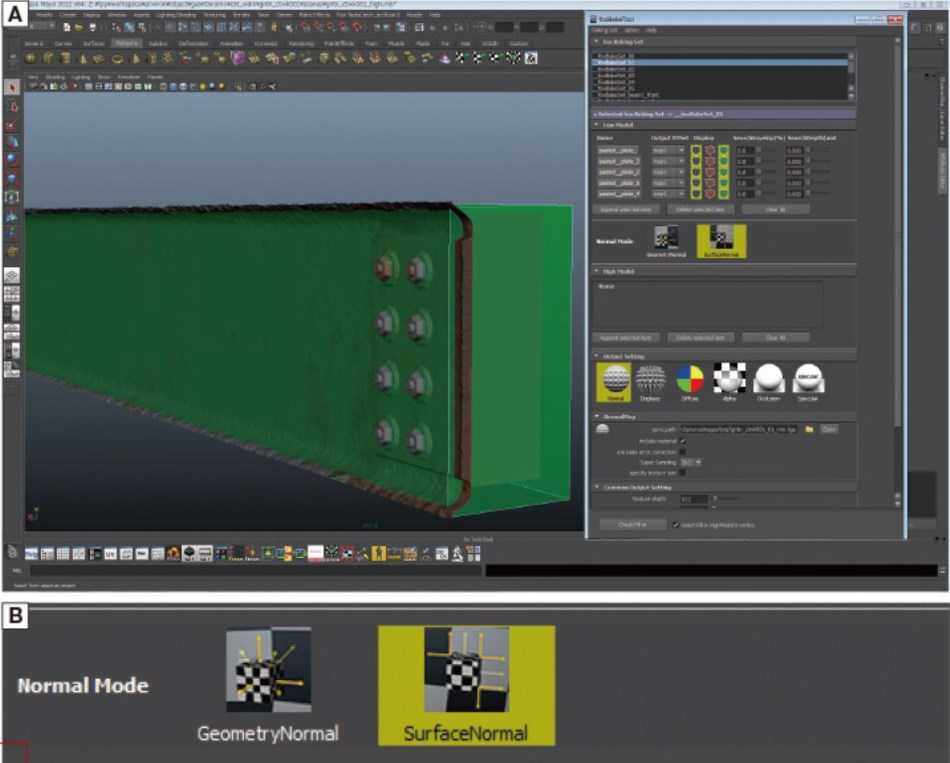Select Alpha checker output icon
The height and width of the screenshot is (763, 950).
pyautogui.click(x=729, y=382)
